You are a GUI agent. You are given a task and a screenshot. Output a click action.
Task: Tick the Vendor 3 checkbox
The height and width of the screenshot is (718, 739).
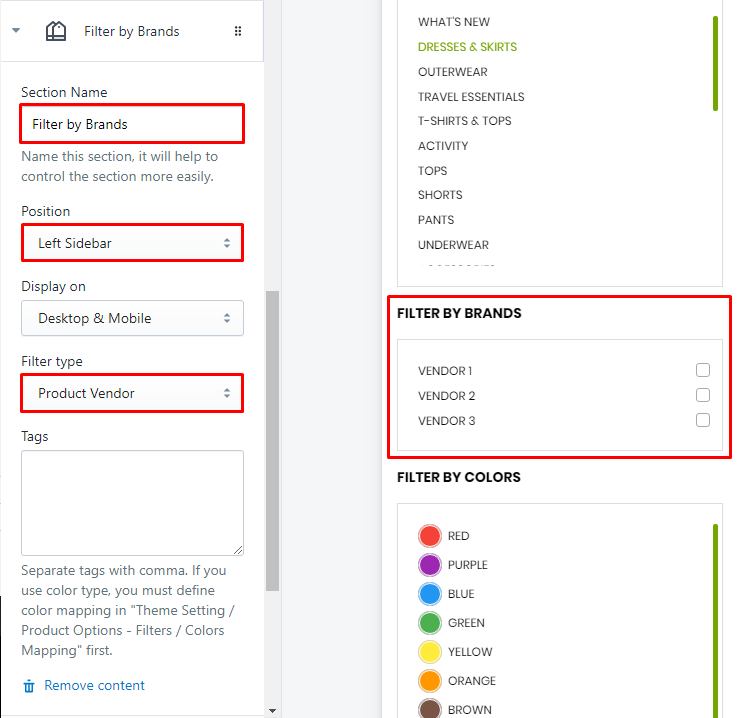(x=703, y=420)
